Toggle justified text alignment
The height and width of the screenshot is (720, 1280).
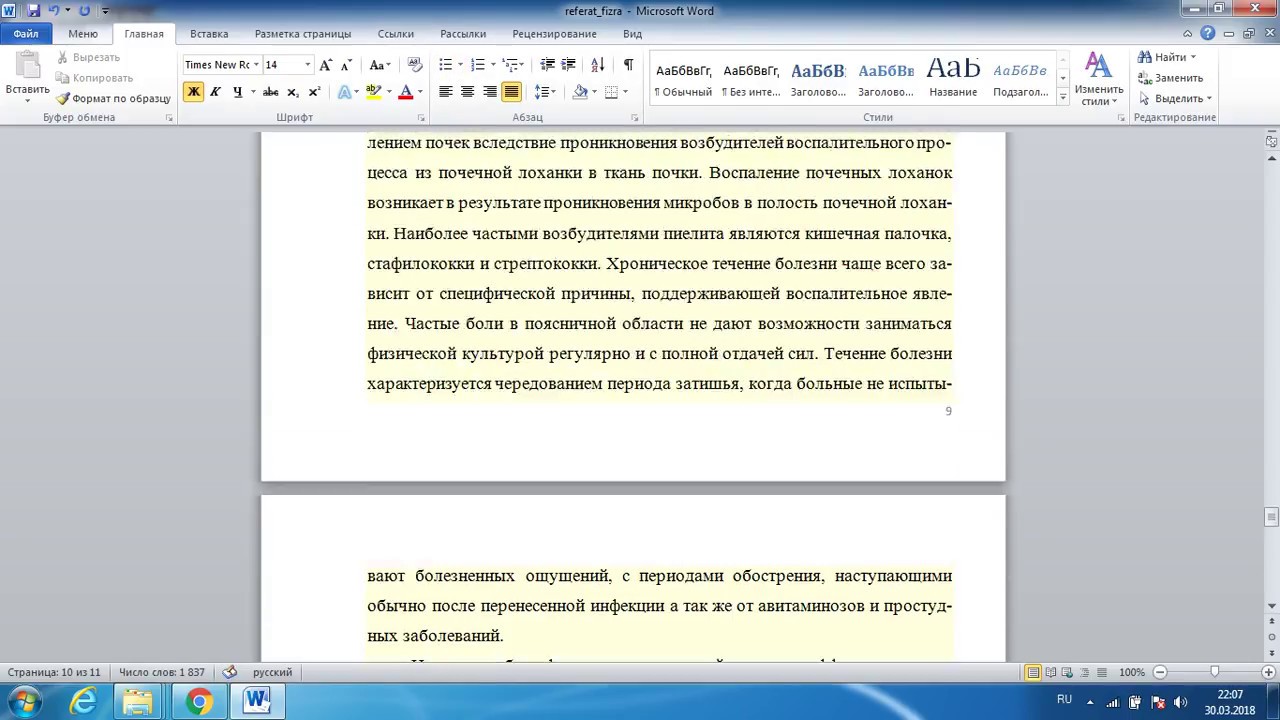[x=511, y=92]
